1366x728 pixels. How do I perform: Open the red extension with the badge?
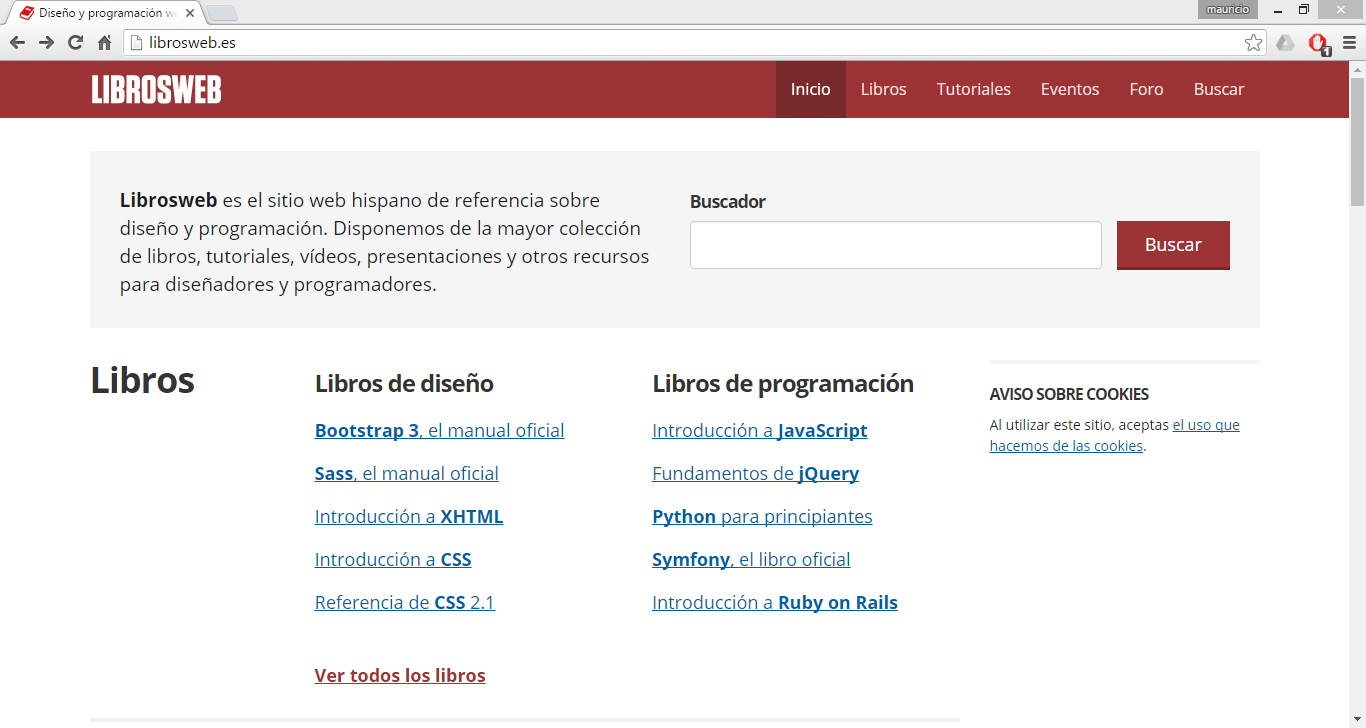point(1316,44)
